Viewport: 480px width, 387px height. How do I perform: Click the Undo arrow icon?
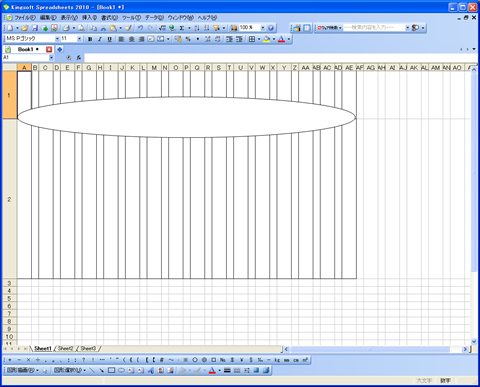140,28
